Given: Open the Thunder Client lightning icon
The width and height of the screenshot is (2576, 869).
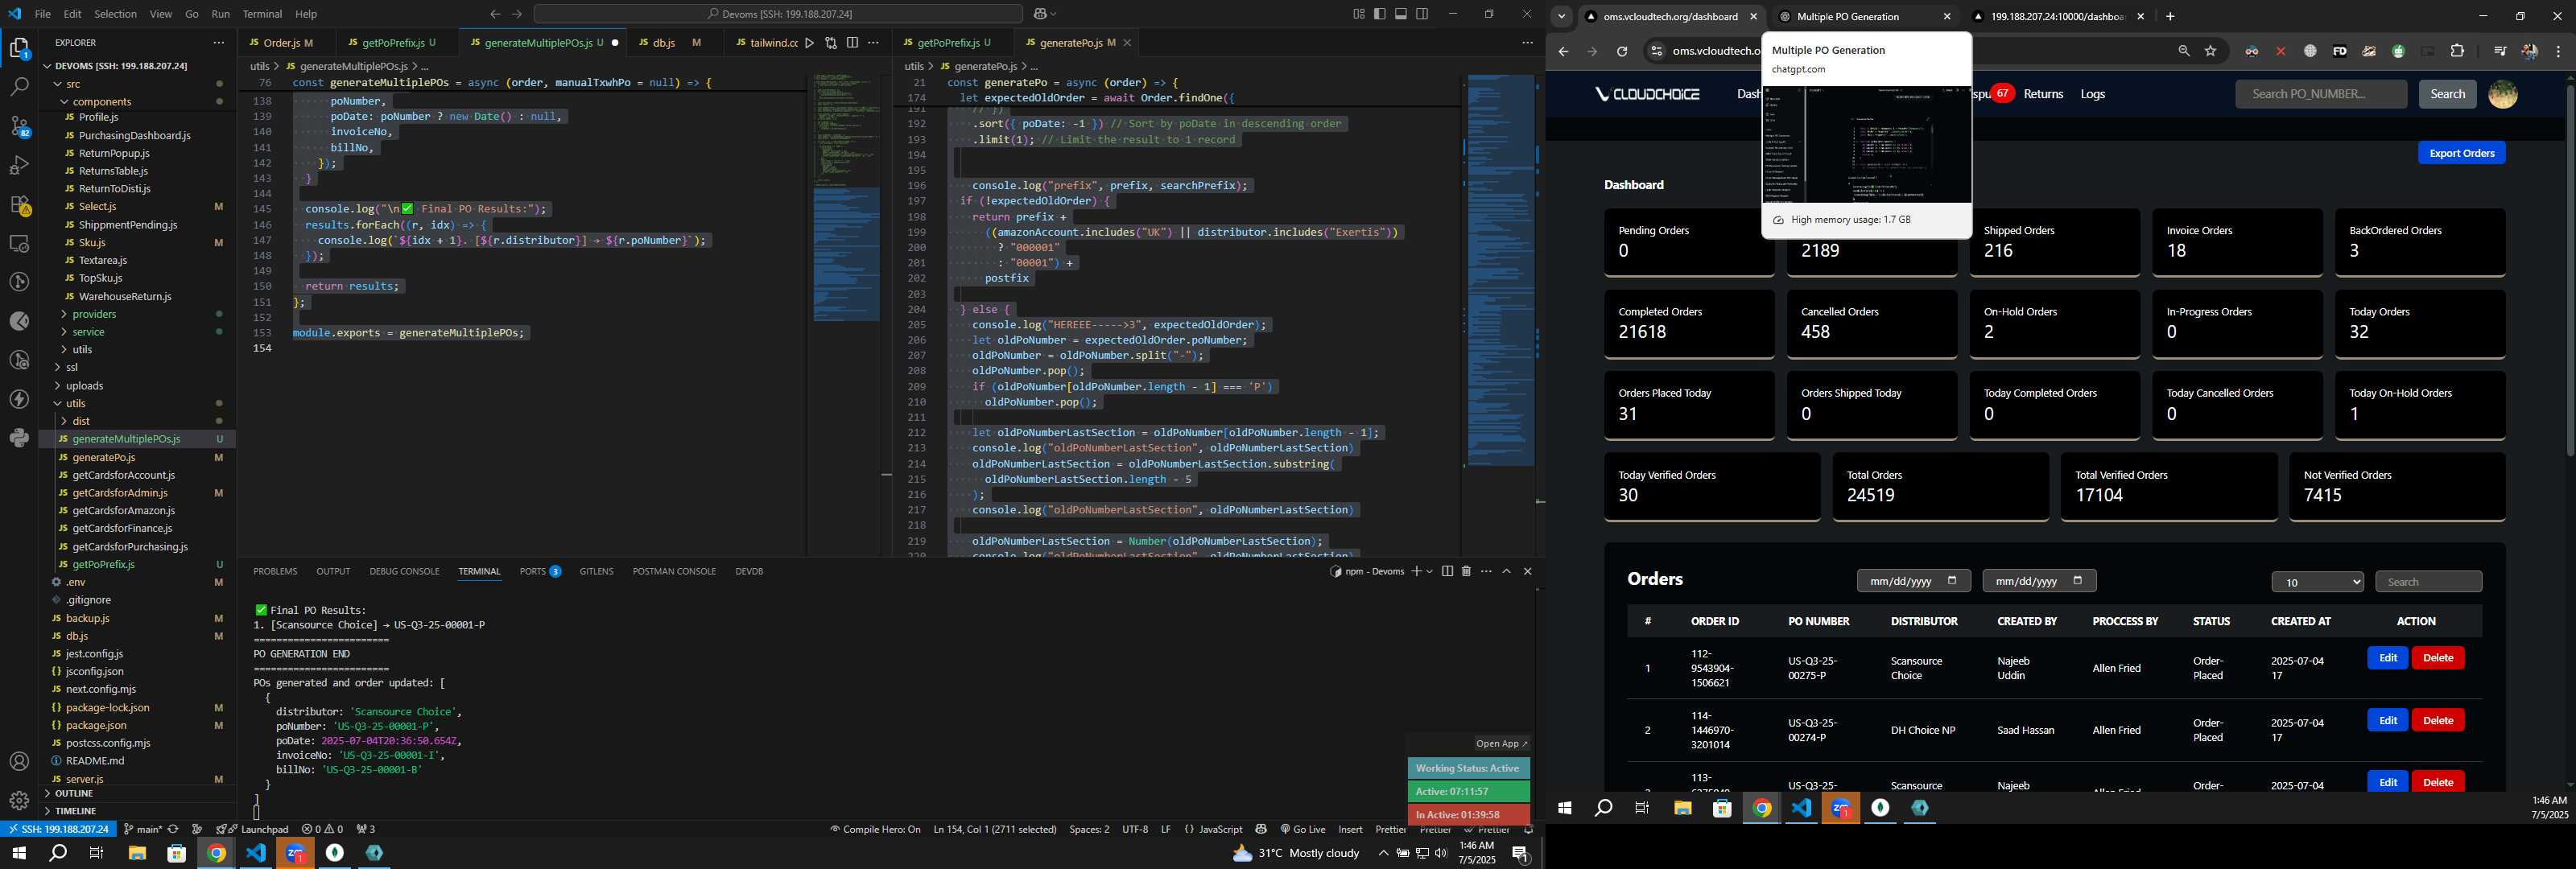Looking at the screenshot, I should point(19,399).
